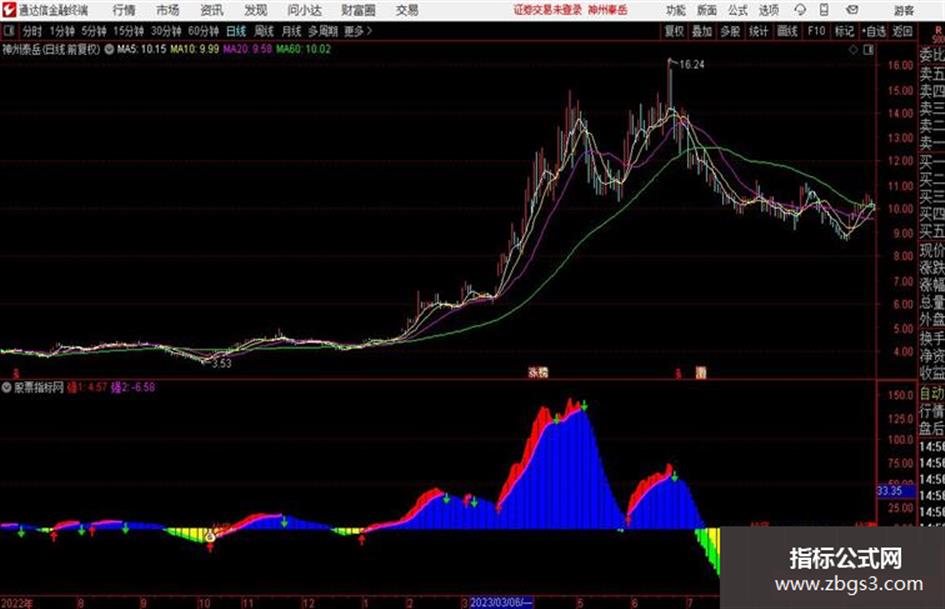
Task: Open the 公式 menu
Action: 738,10
